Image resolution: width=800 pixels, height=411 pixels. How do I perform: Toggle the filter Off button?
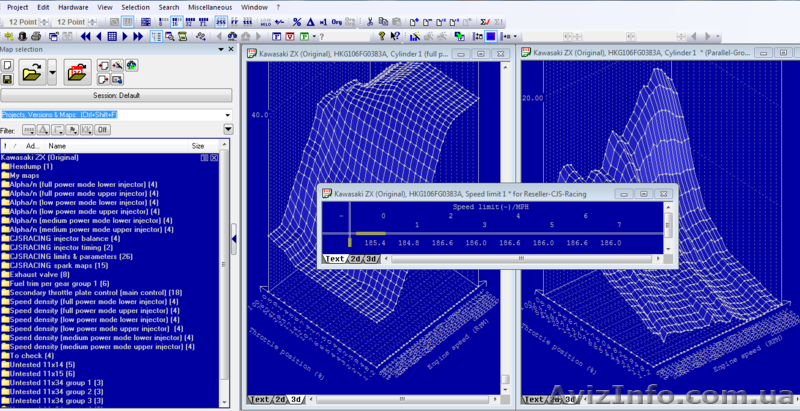(103, 130)
